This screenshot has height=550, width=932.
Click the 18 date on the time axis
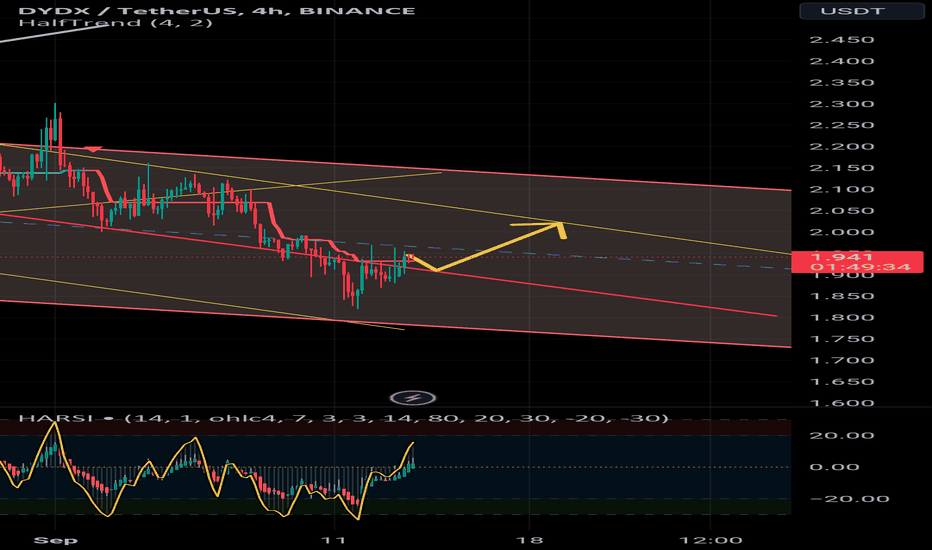tap(530, 540)
